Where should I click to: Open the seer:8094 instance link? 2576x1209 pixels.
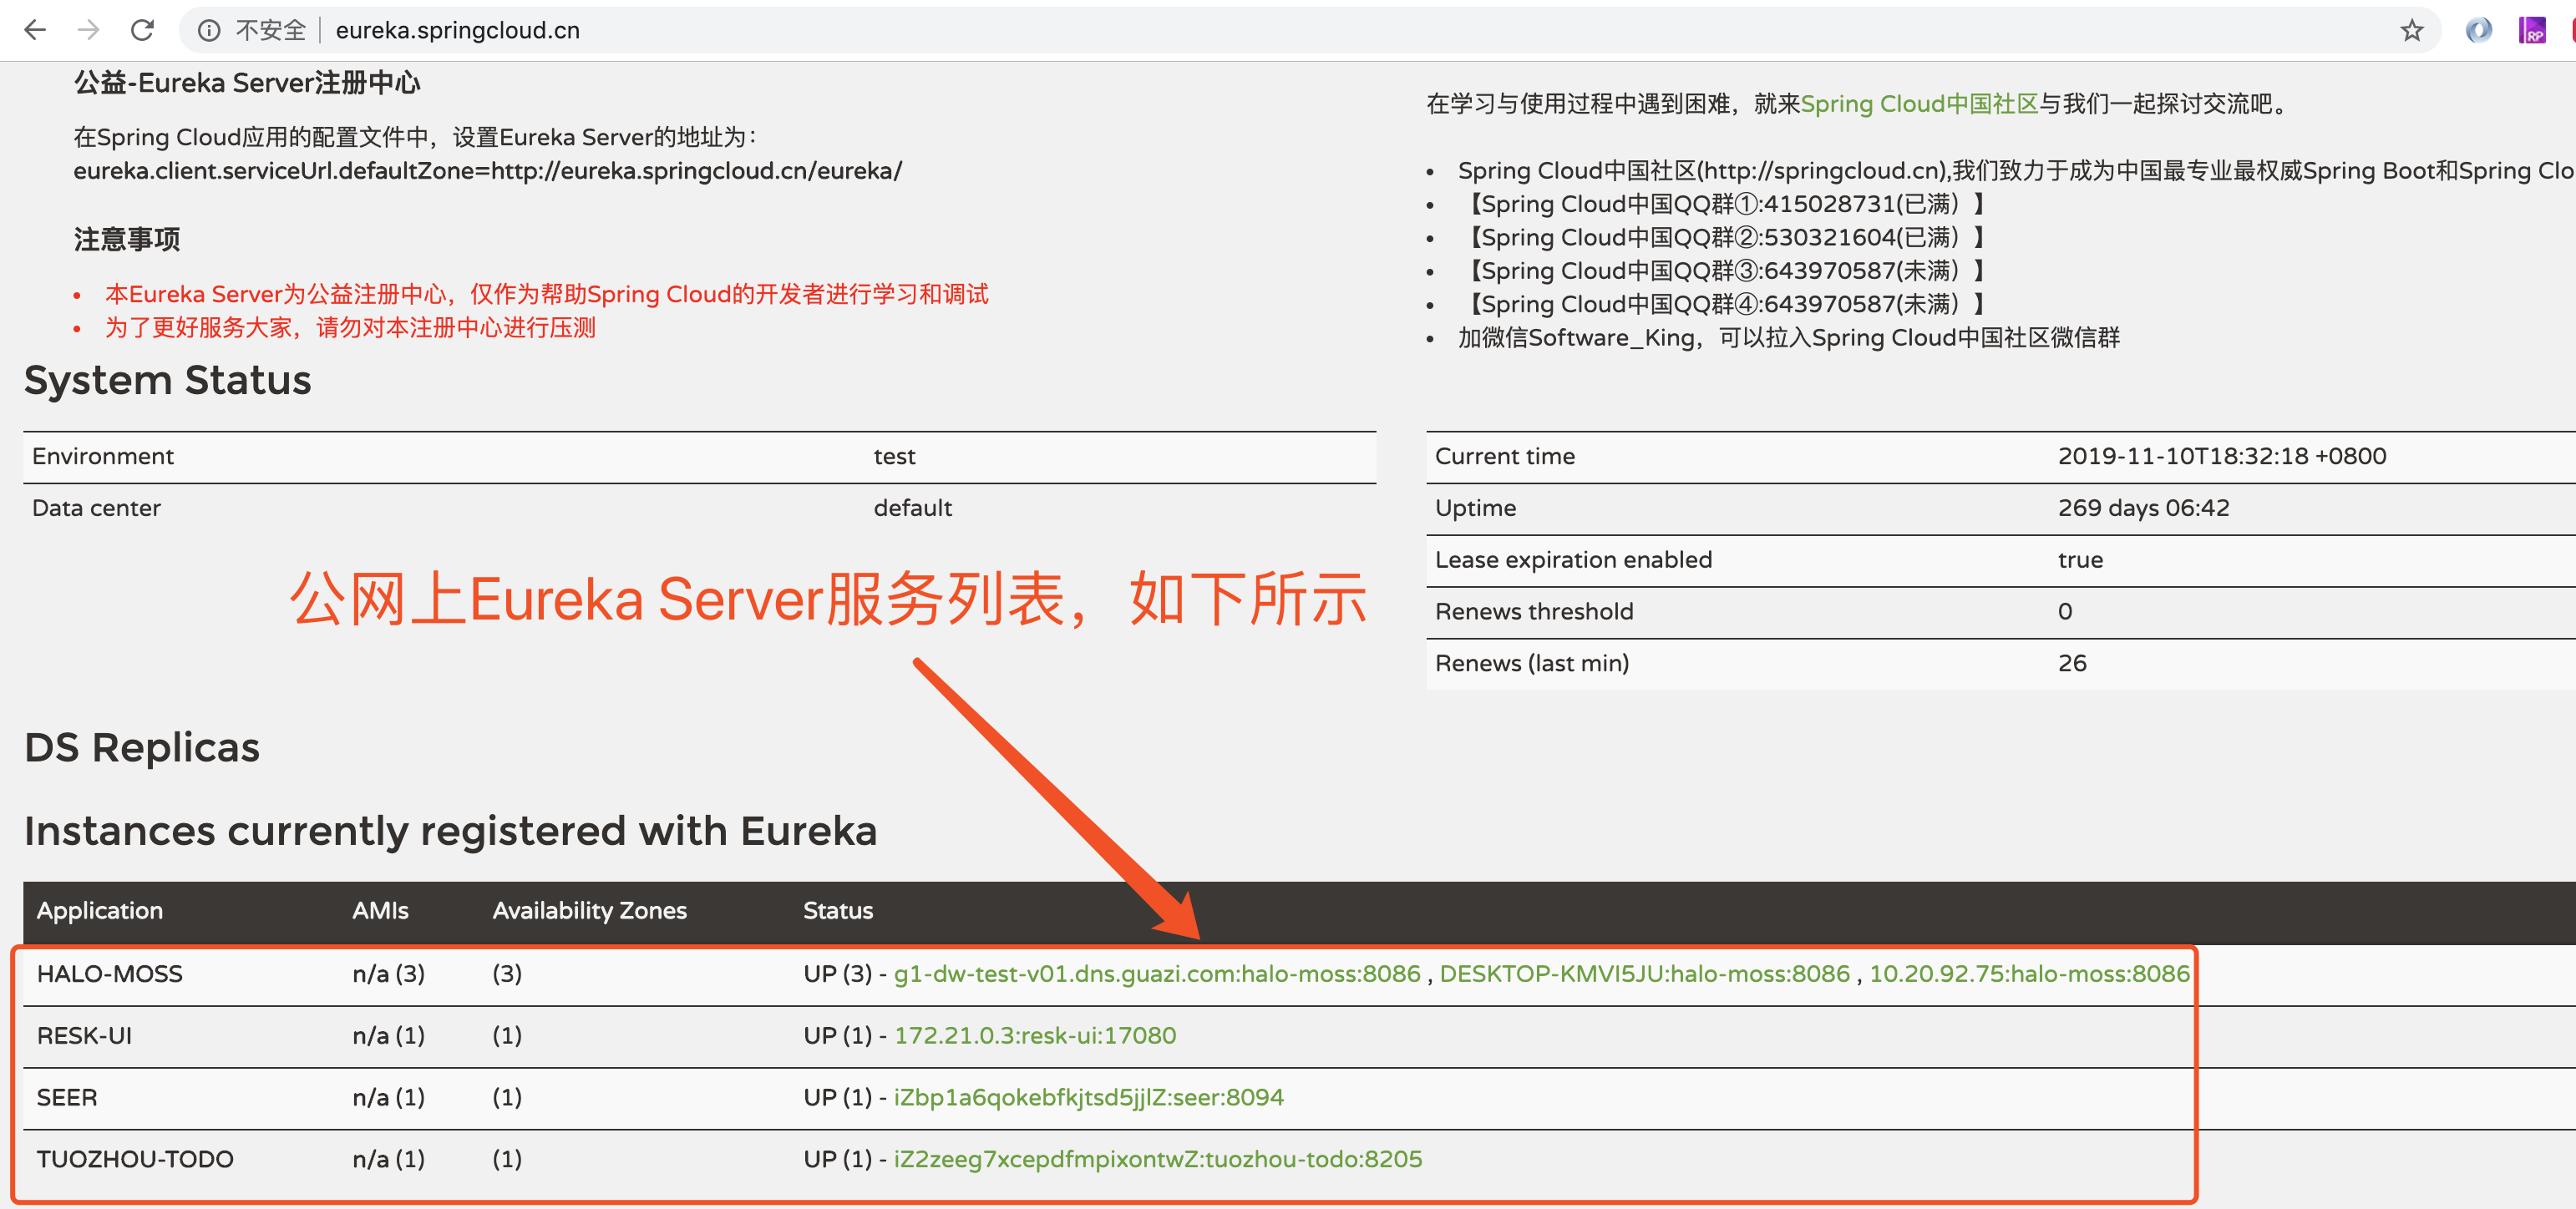1088,1098
